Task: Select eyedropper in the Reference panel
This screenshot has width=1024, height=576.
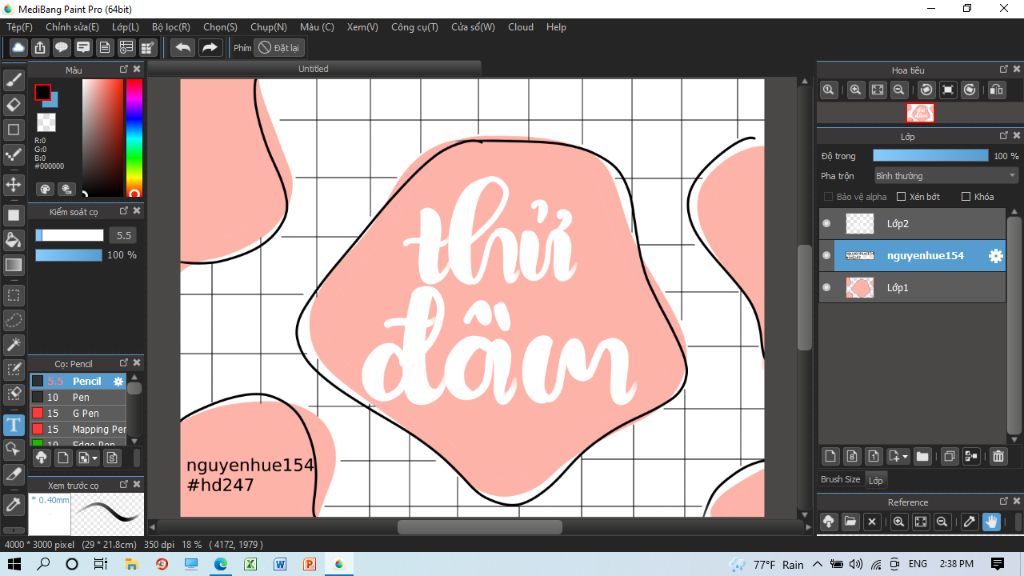Action: click(969, 522)
